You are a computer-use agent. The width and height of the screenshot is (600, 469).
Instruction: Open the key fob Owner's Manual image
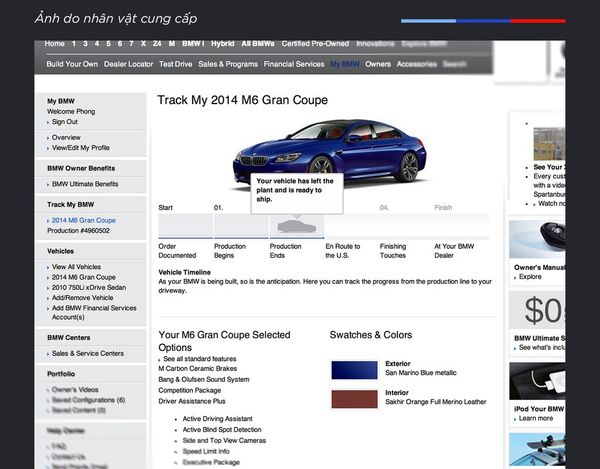pyautogui.click(x=537, y=239)
